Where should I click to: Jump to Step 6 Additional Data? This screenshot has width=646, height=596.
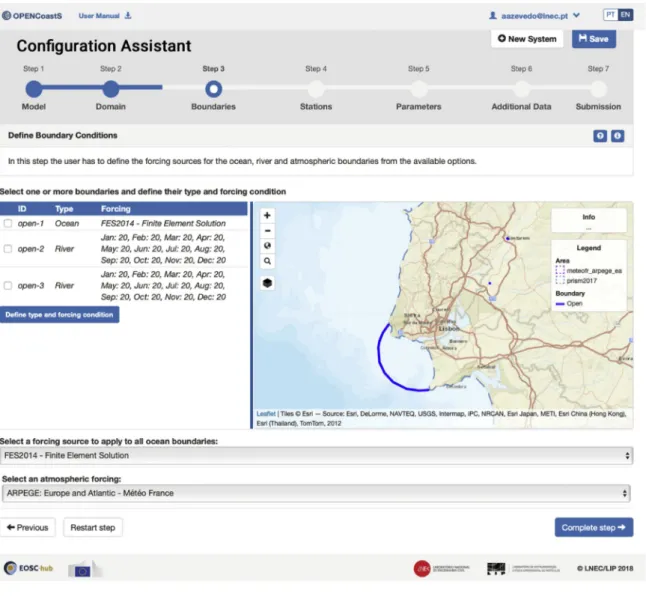(x=521, y=89)
